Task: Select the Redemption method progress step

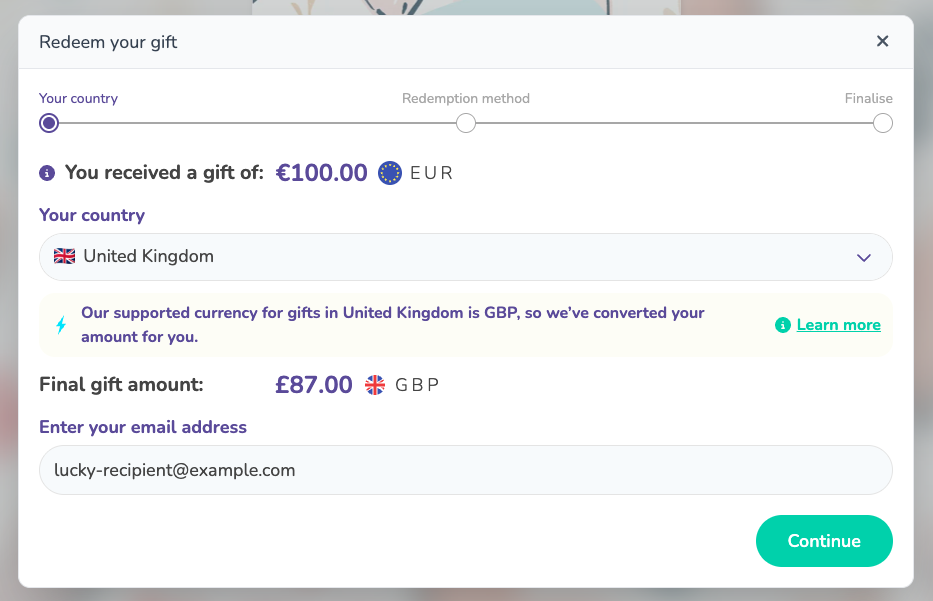Action: pos(465,122)
